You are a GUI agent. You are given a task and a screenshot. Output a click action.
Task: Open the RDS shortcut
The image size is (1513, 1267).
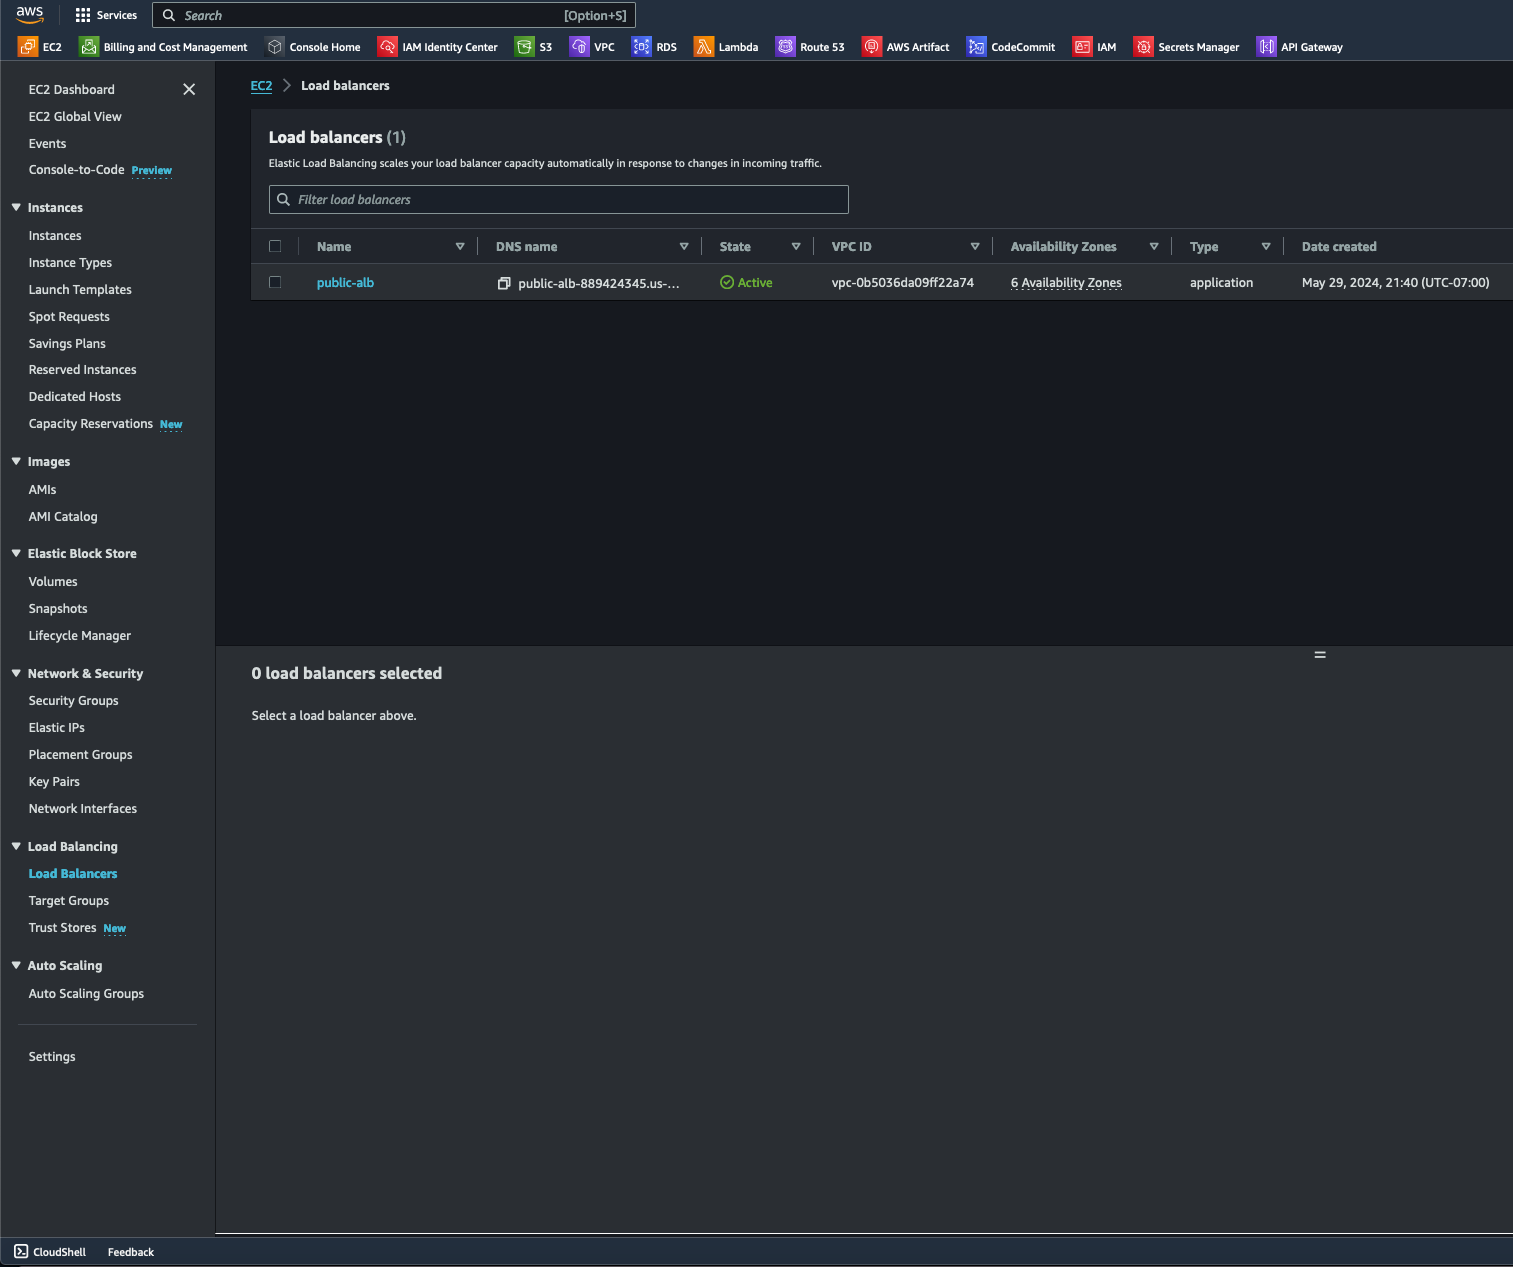click(x=654, y=47)
